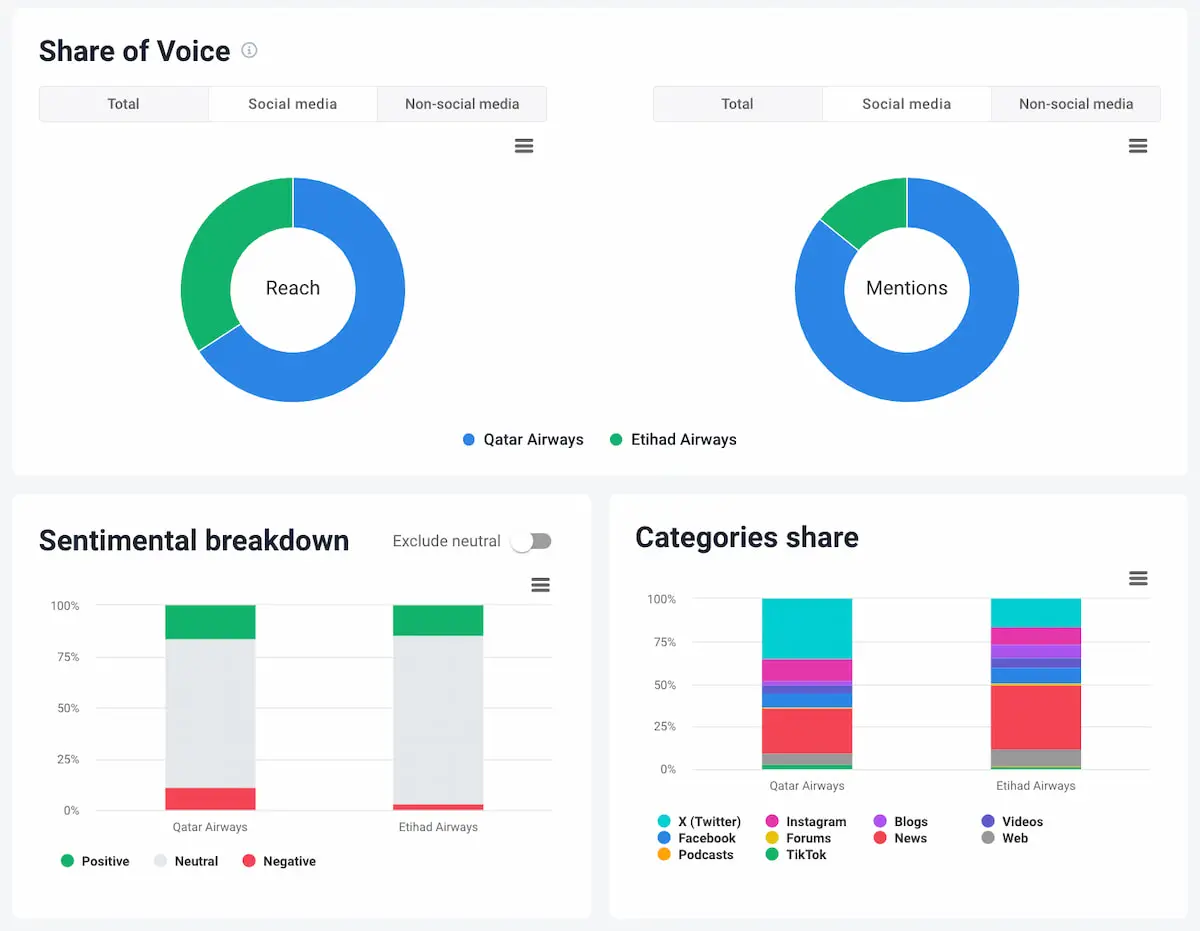Screen dimensions: 1200x931
Task: Open the Reach chart export menu
Action: point(524,146)
